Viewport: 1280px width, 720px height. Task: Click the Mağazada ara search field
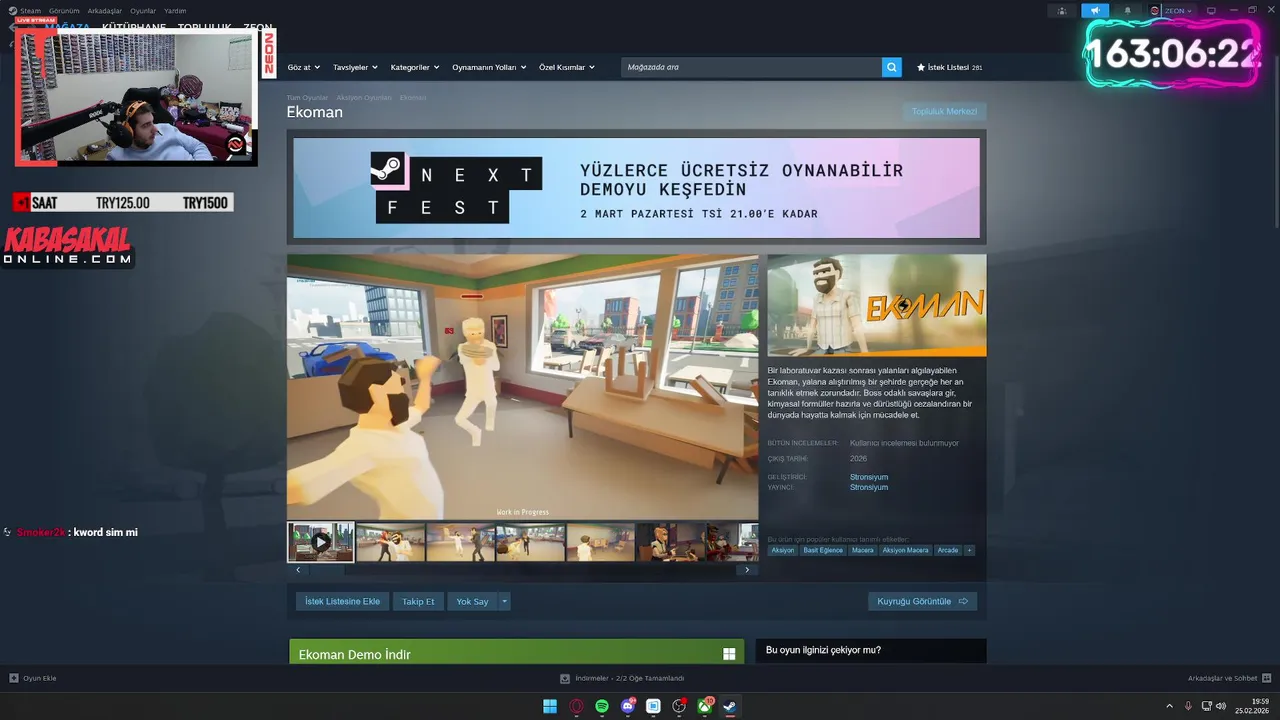(x=751, y=67)
